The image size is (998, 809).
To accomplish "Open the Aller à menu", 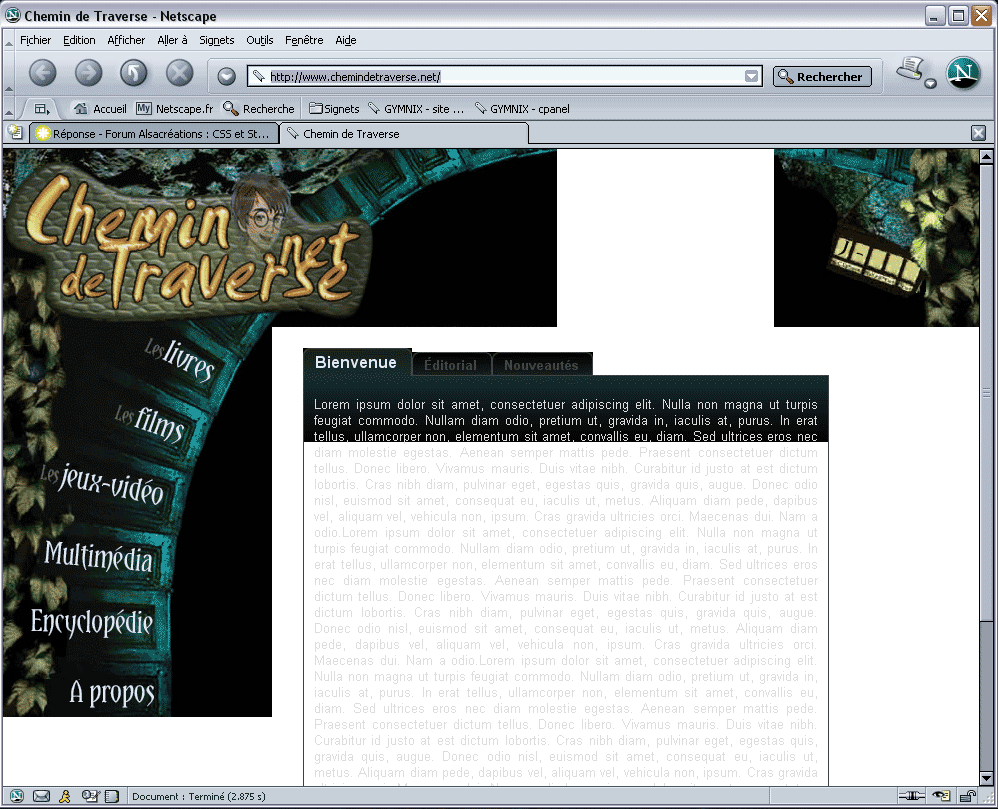I will click(x=172, y=40).
